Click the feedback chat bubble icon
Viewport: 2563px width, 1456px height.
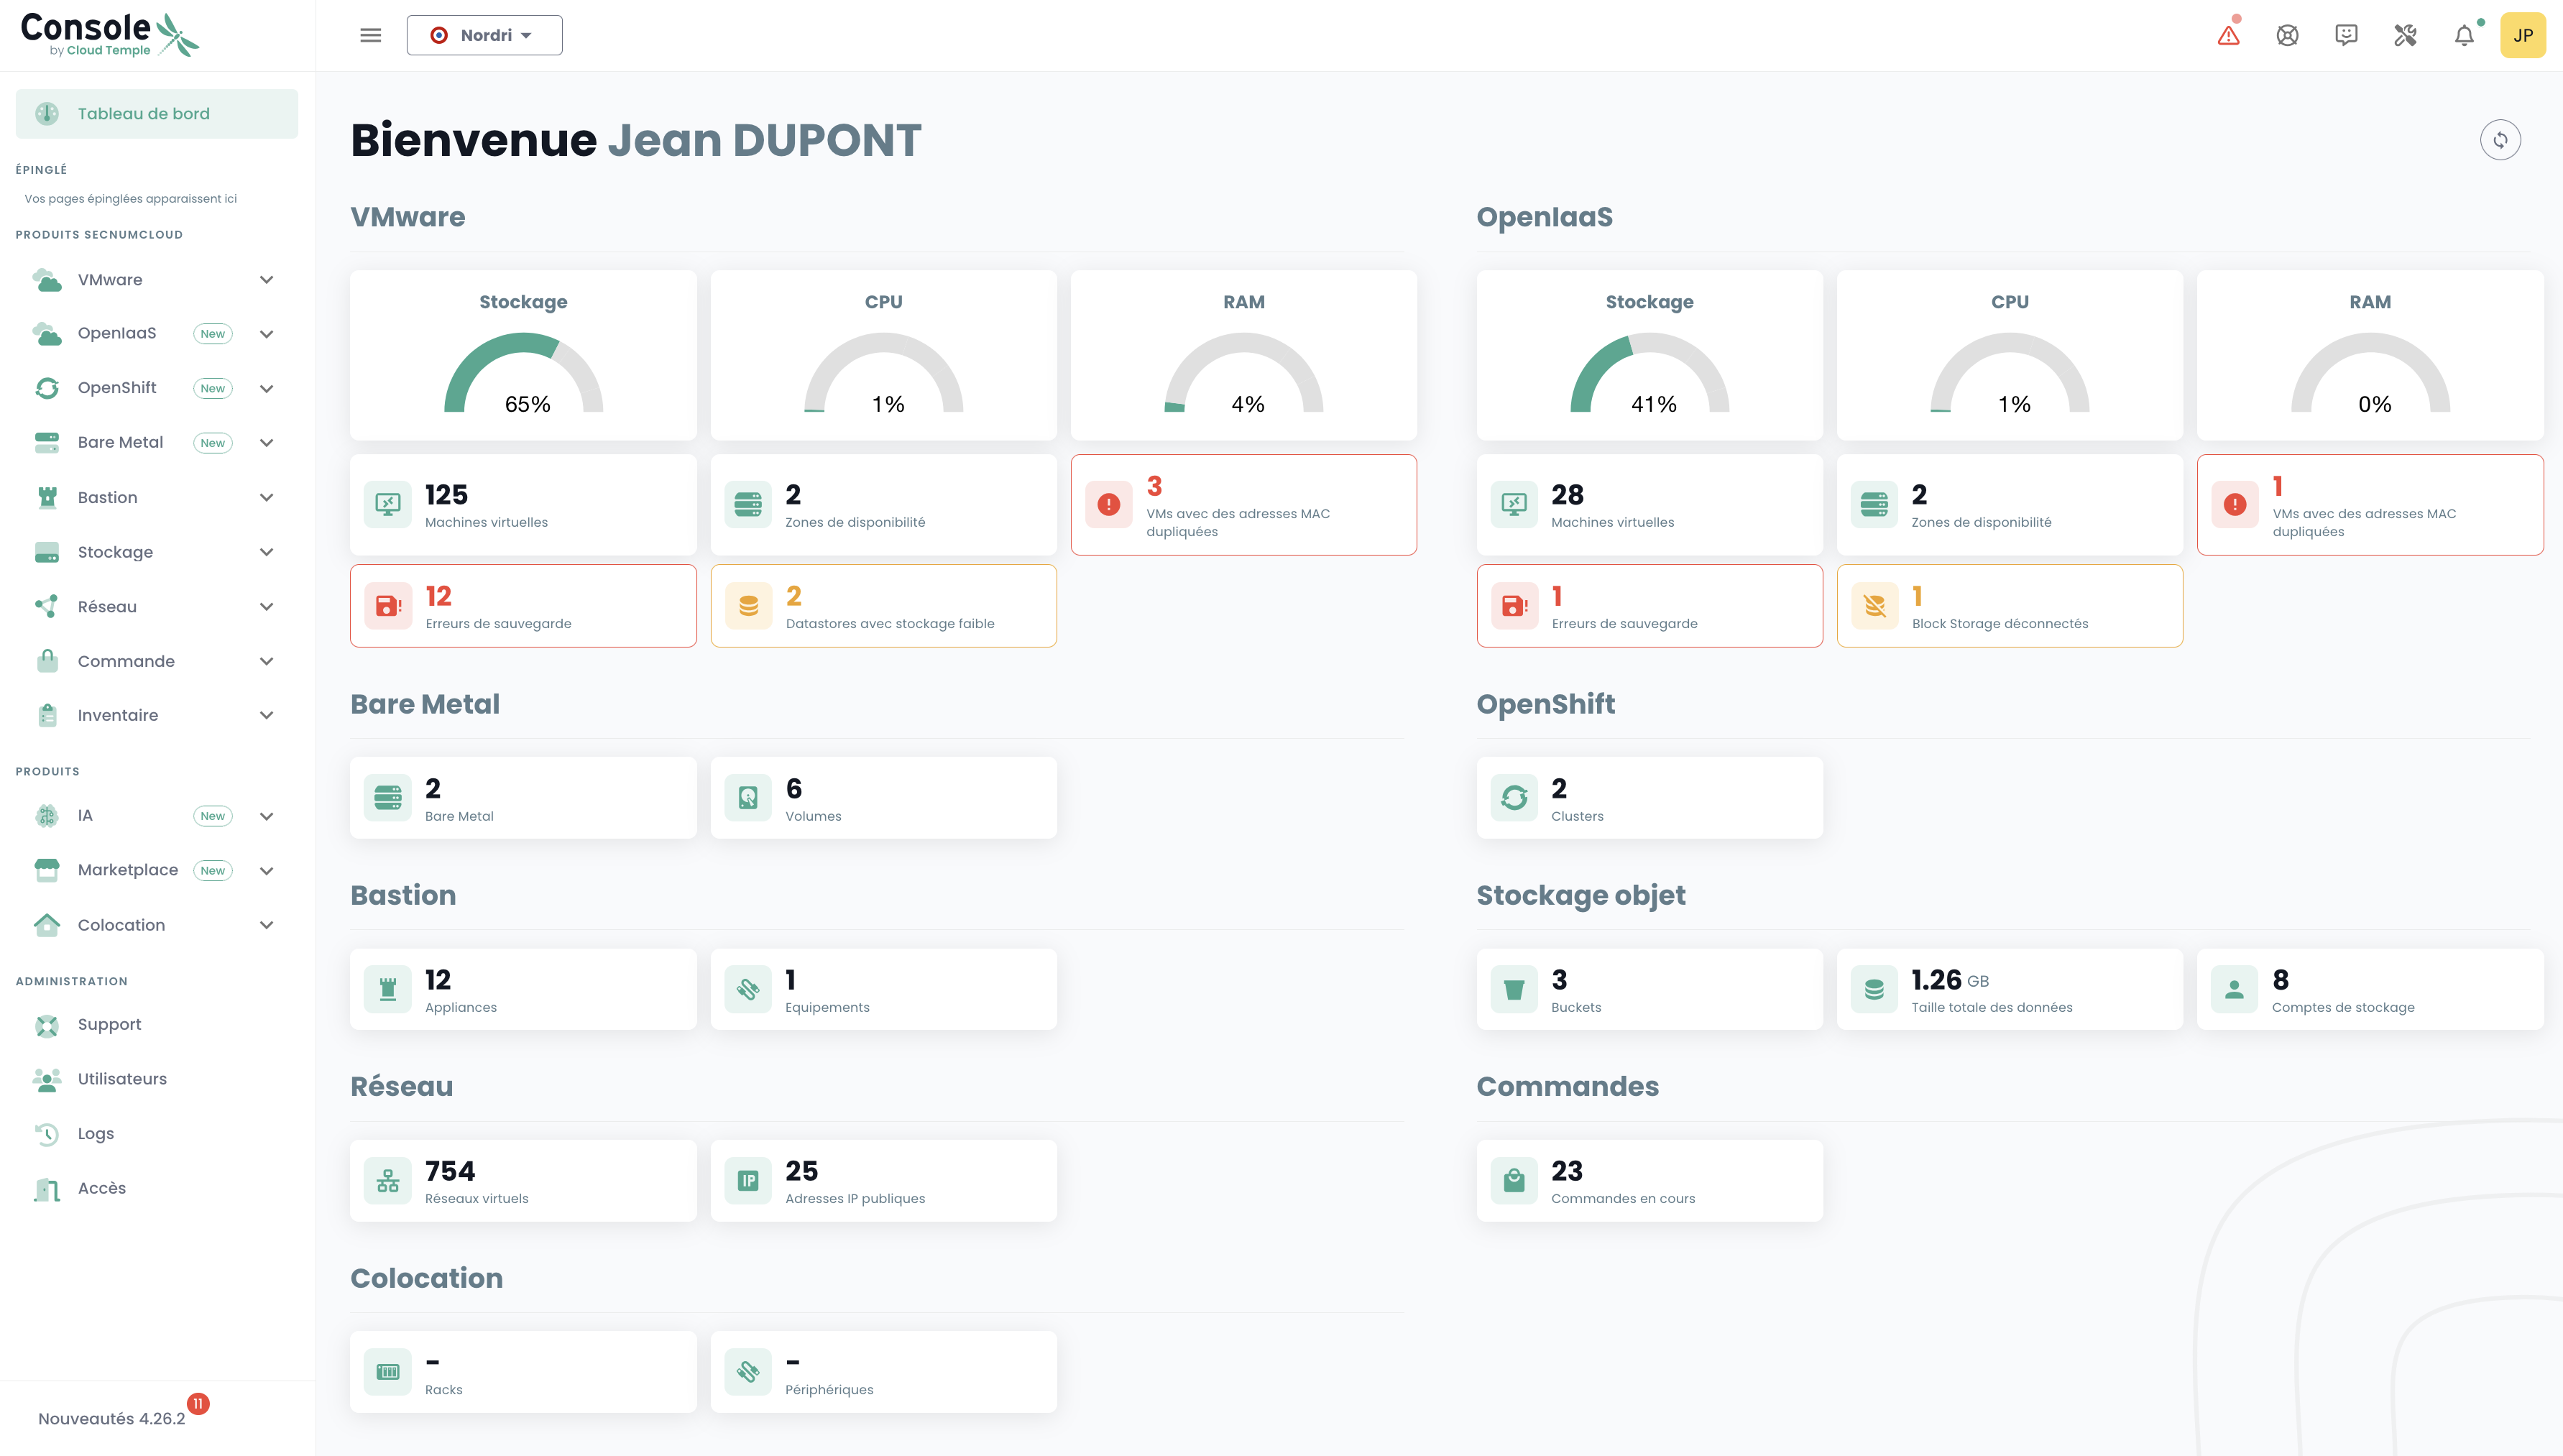[x=2346, y=36]
